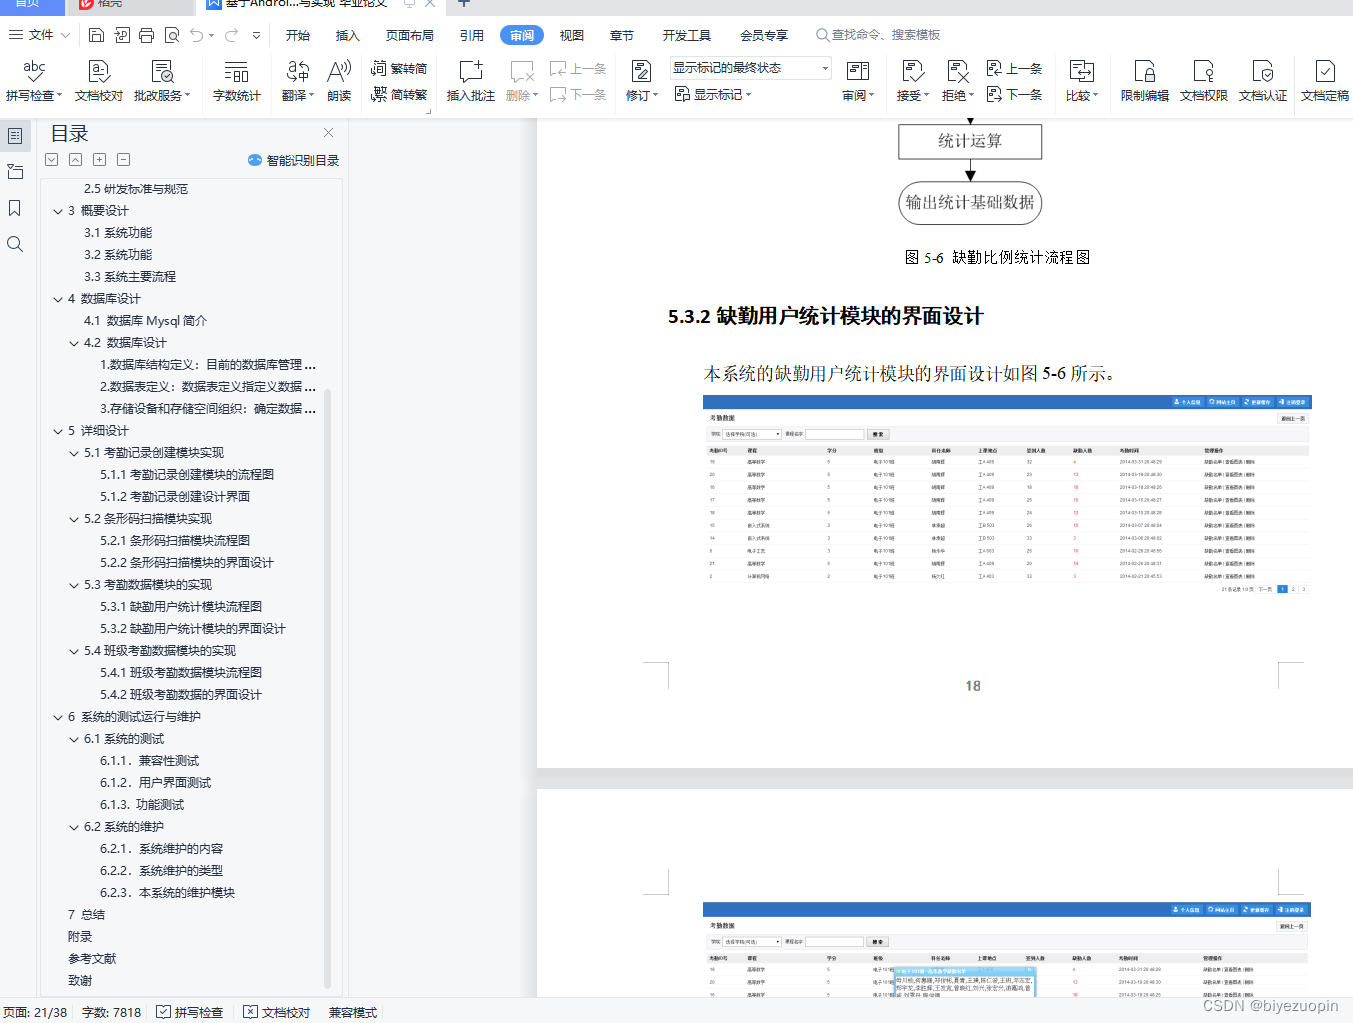Collapse section 5.1 考勤记录创建模块实现

pyautogui.click(x=74, y=453)
